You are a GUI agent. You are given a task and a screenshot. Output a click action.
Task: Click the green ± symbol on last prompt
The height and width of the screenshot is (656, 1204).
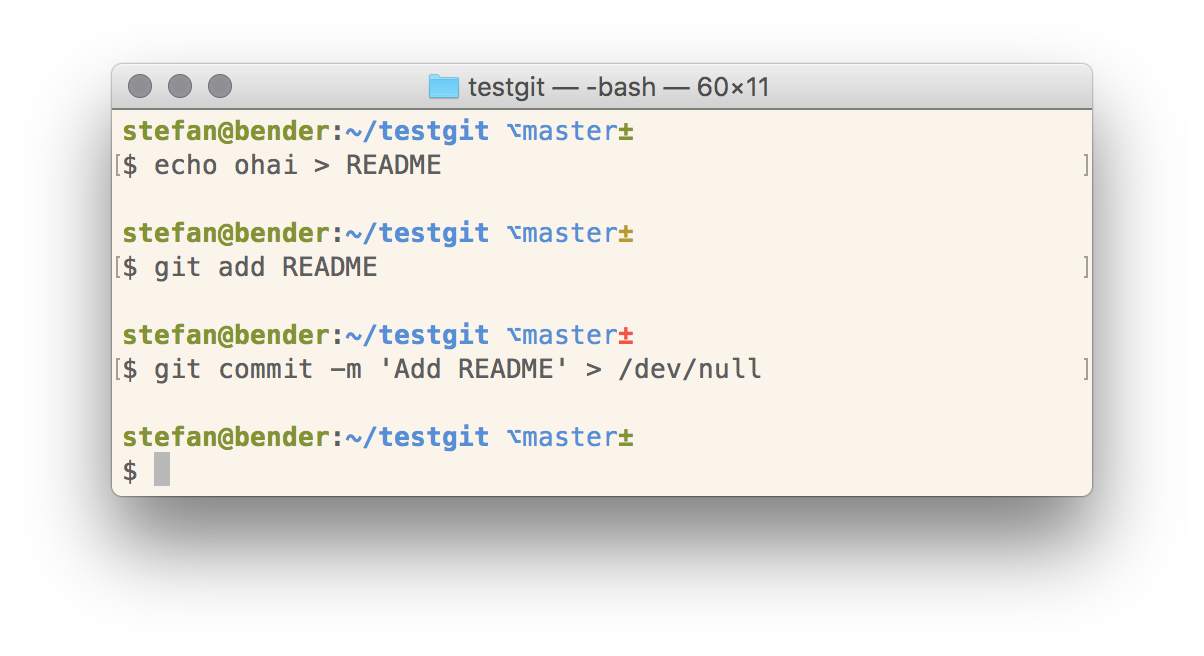tap(626, 437)
